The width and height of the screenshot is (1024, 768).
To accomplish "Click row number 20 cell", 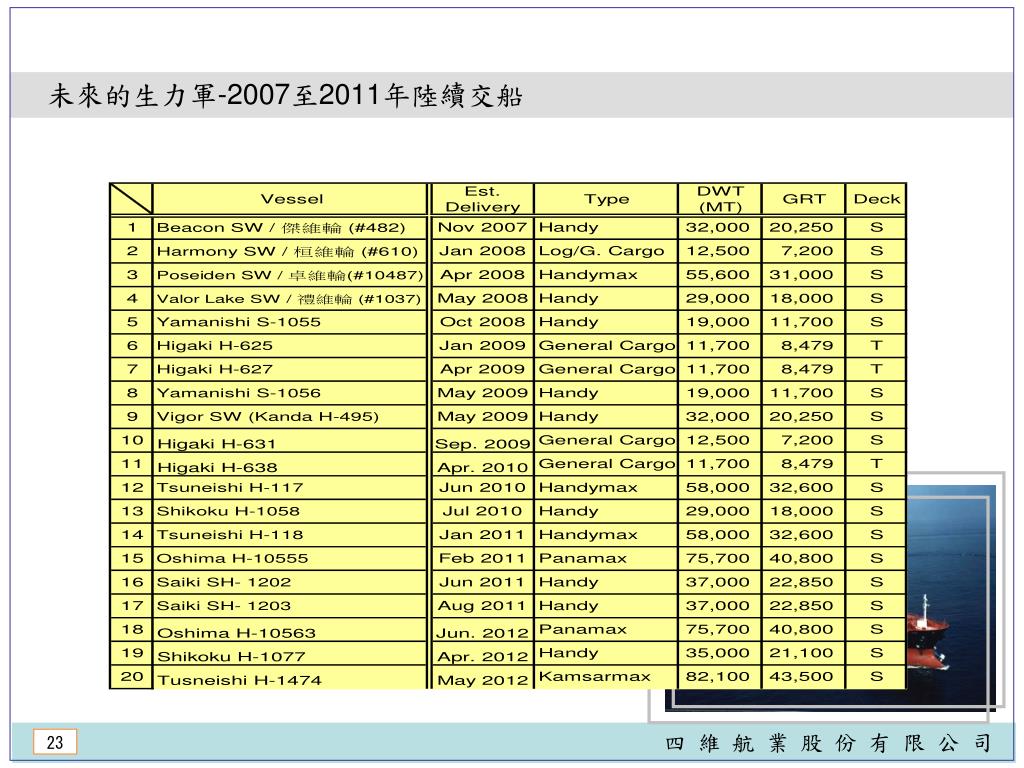I will point(131,677).
